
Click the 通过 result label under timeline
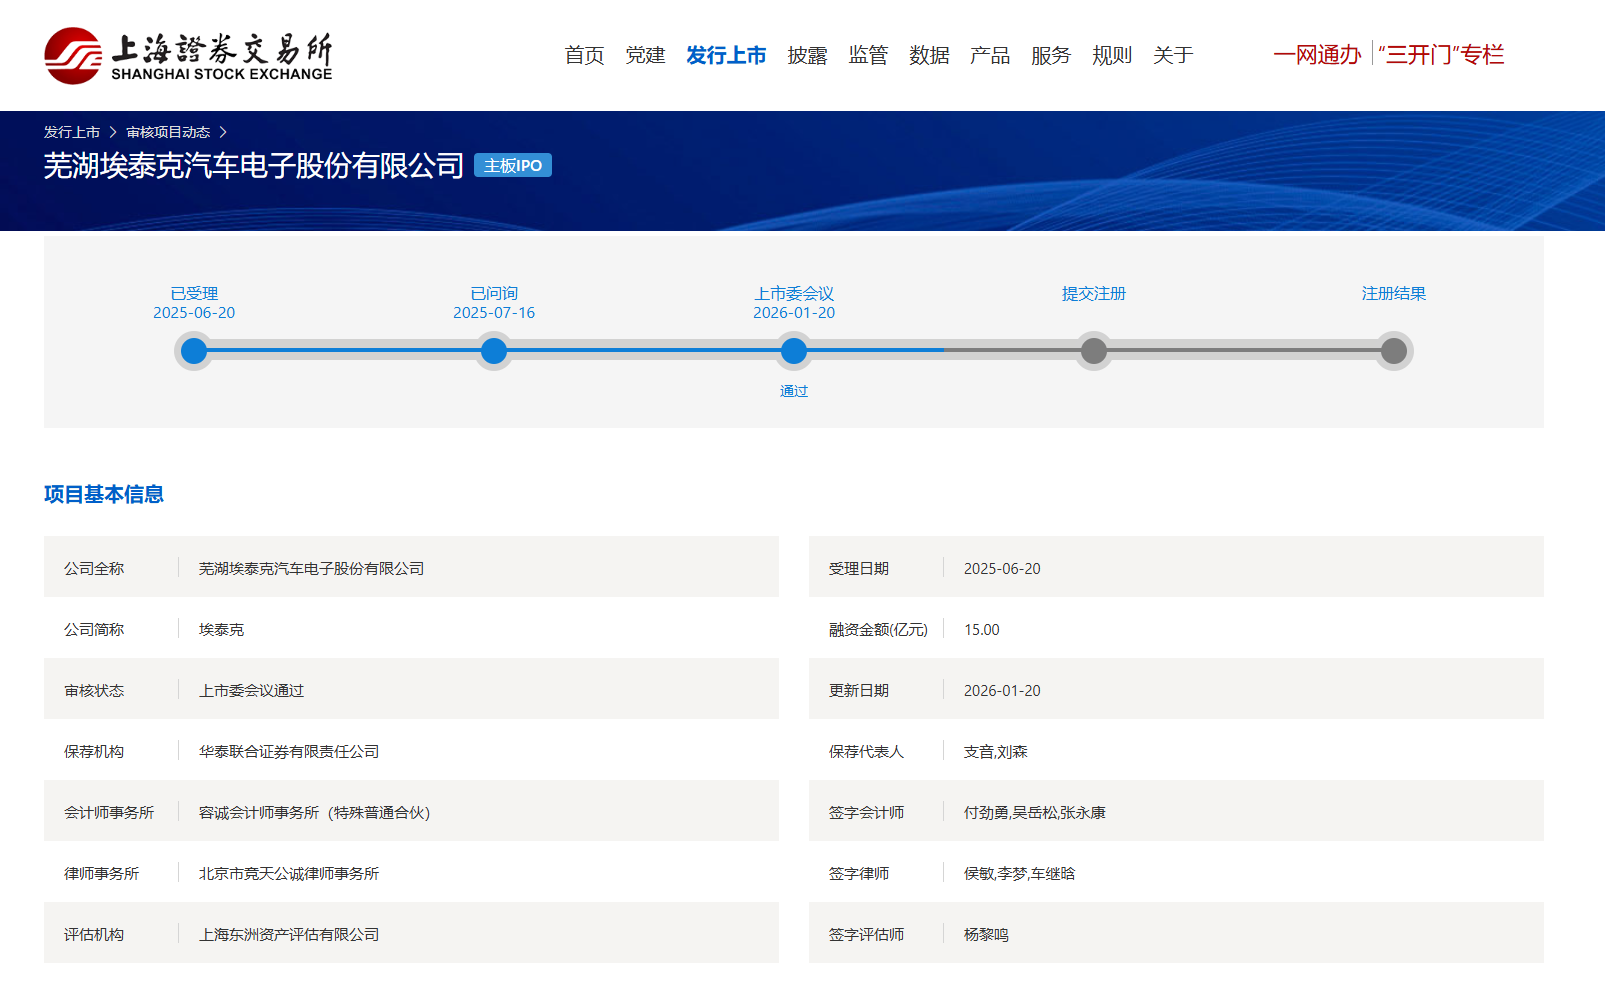tap(794, 391)
